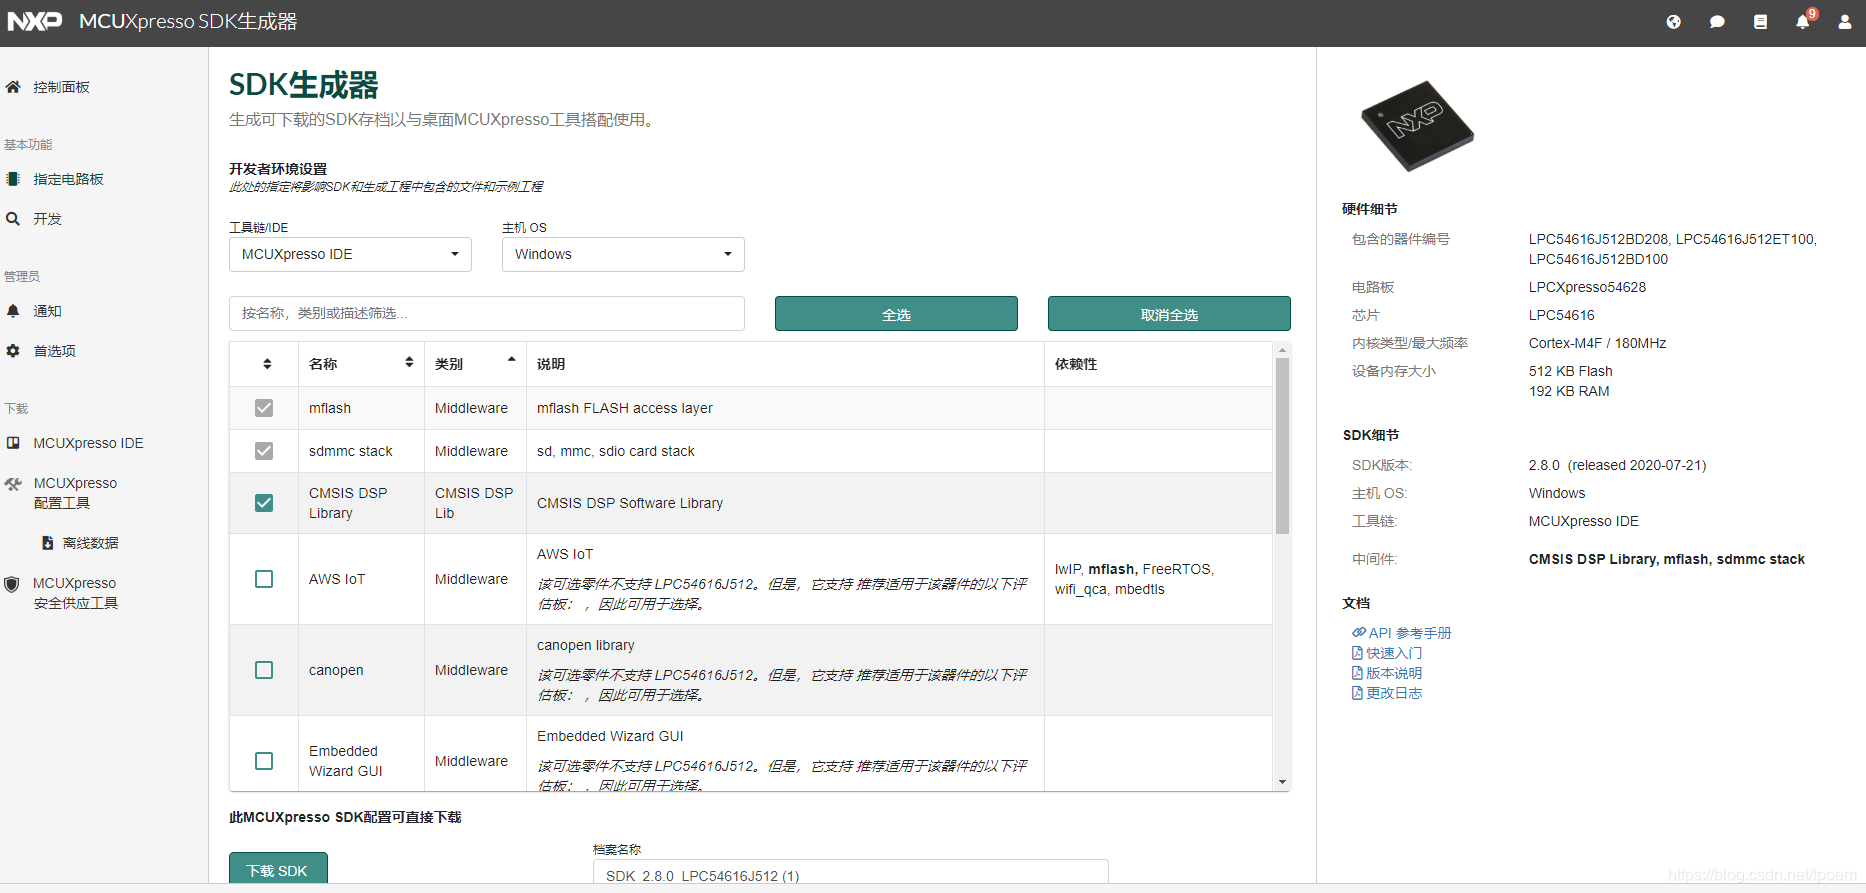Uncheck the CMSIS DSP Library checkbox

coord(264,503)
